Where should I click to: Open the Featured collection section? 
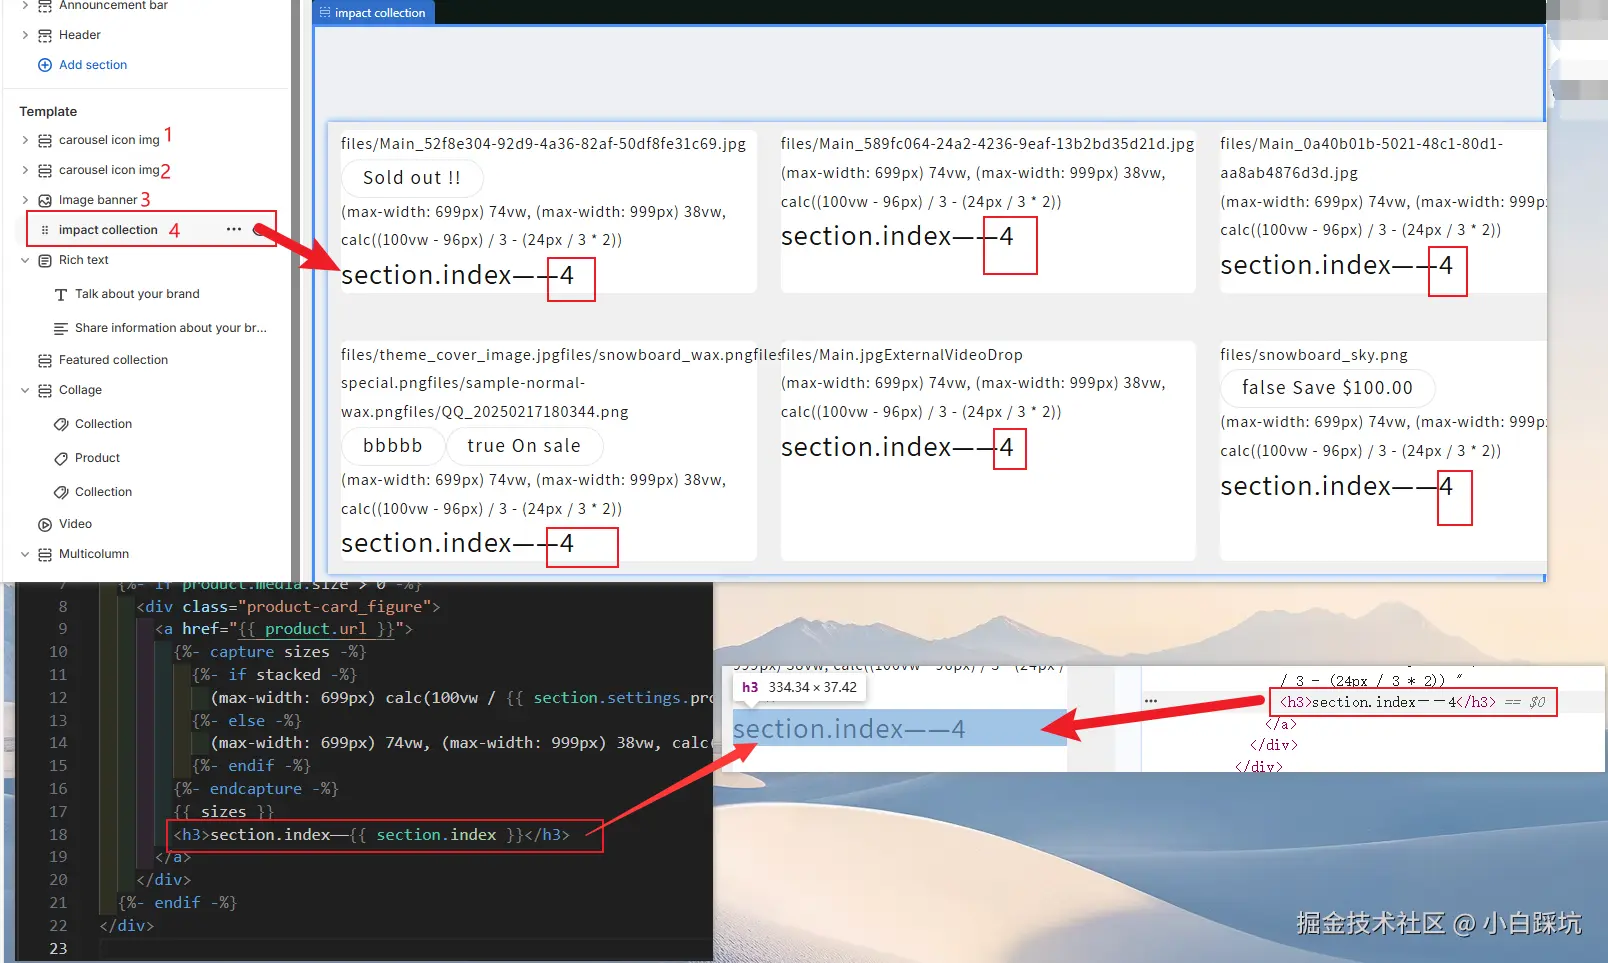pyautogui.click(x=113, y=360)
